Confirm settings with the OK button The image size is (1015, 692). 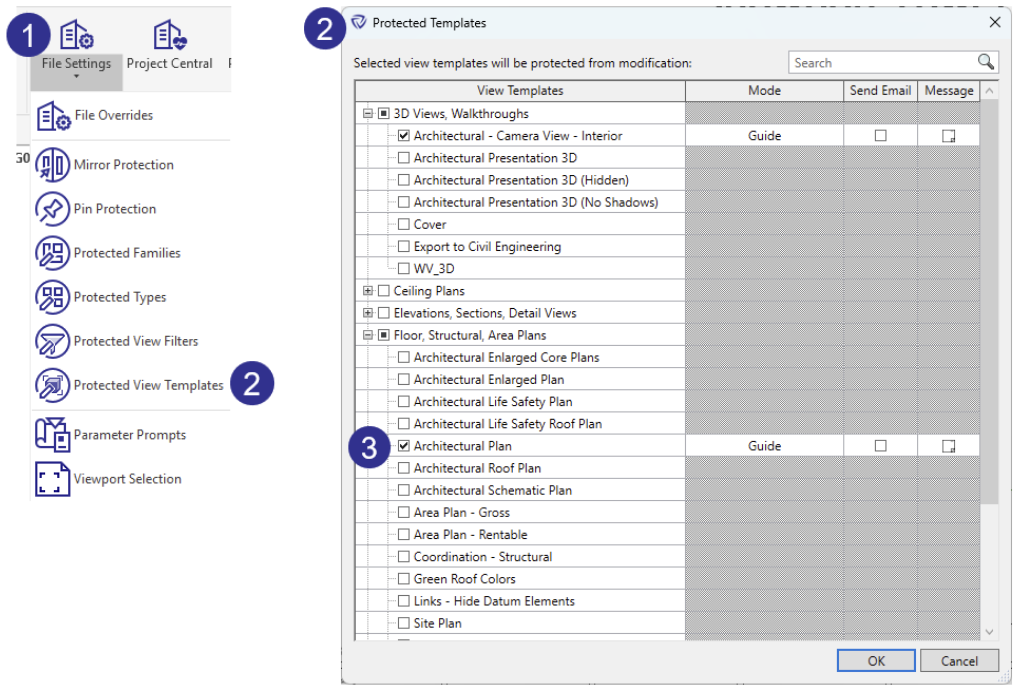coord(875,660)
